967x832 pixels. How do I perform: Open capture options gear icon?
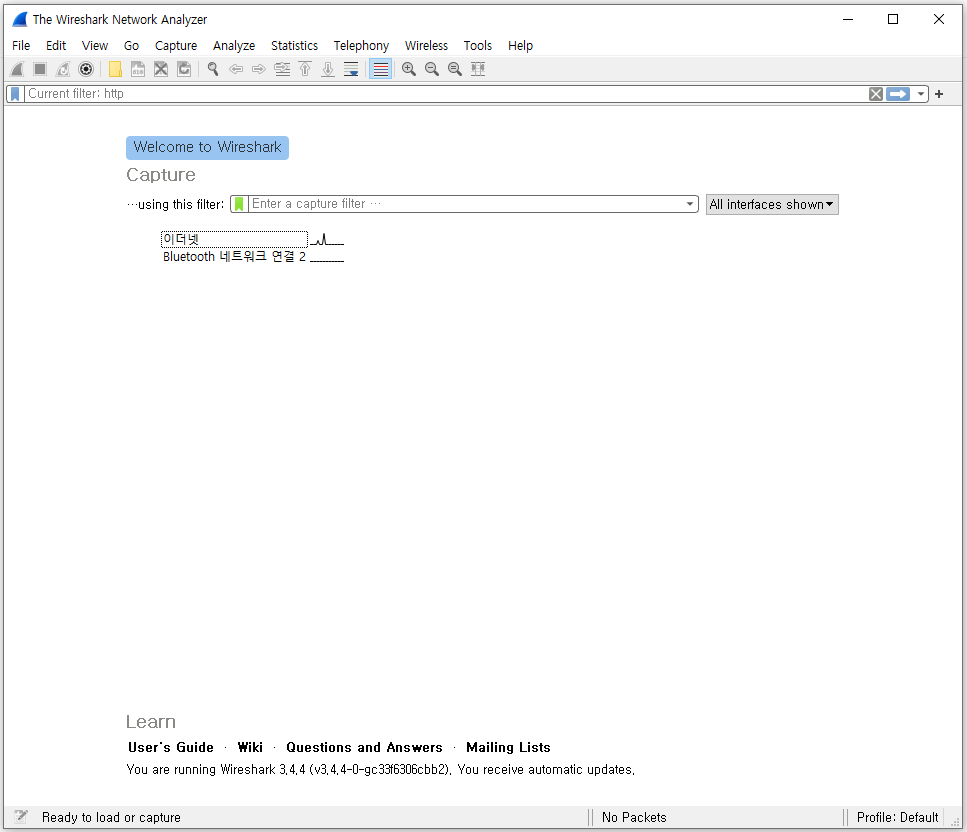[x=86, y=69]
